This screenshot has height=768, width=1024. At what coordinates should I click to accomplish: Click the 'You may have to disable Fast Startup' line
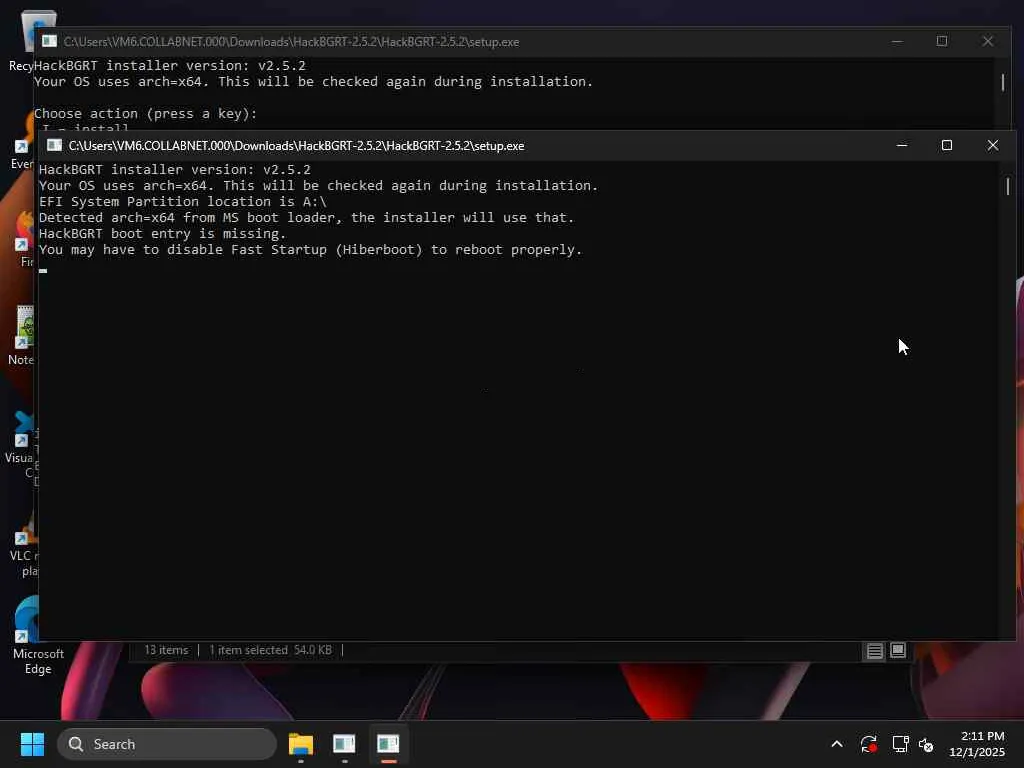pyautogui.click(x=310, y=249)
